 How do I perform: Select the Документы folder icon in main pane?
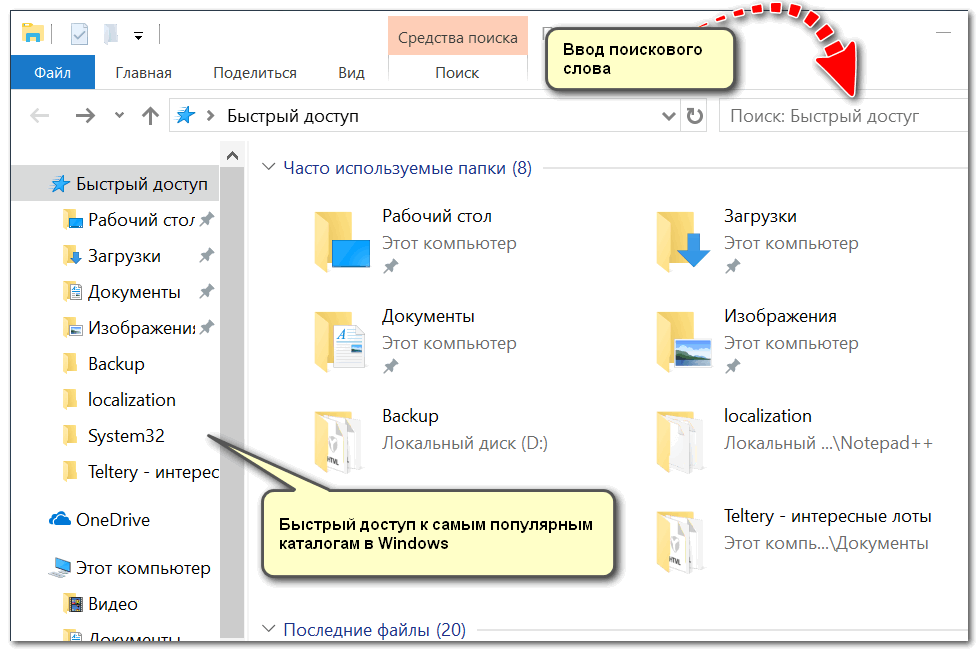tap(340, 341)
